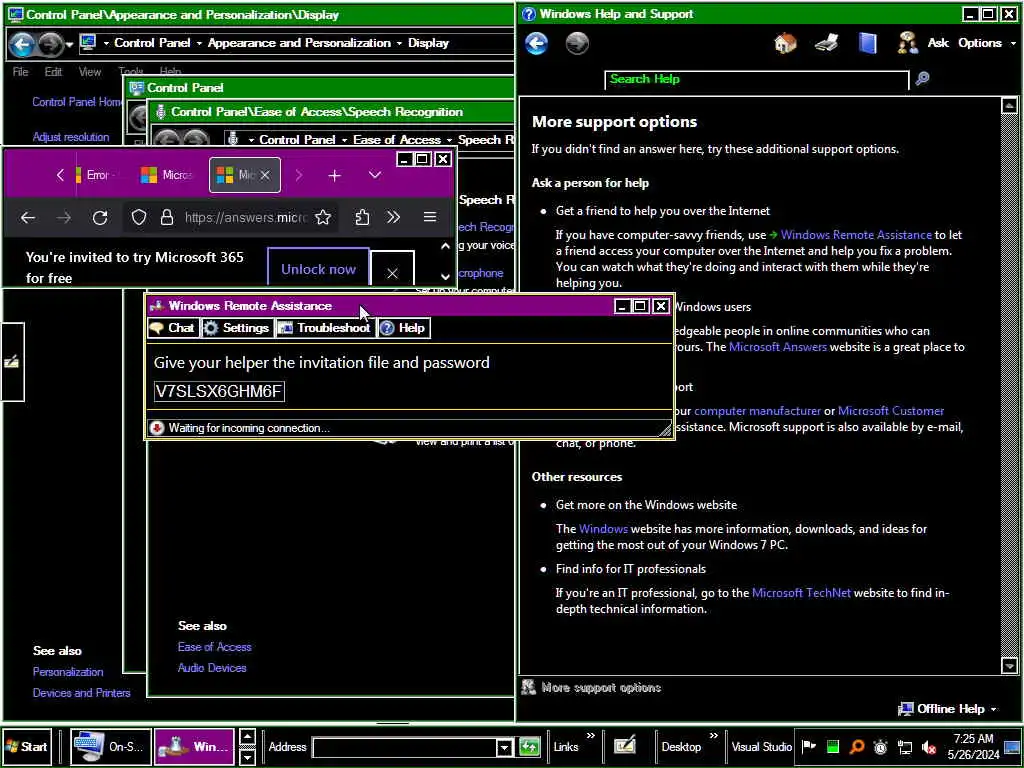Open the Microsoft TechNet link

[x=801, y=593]
